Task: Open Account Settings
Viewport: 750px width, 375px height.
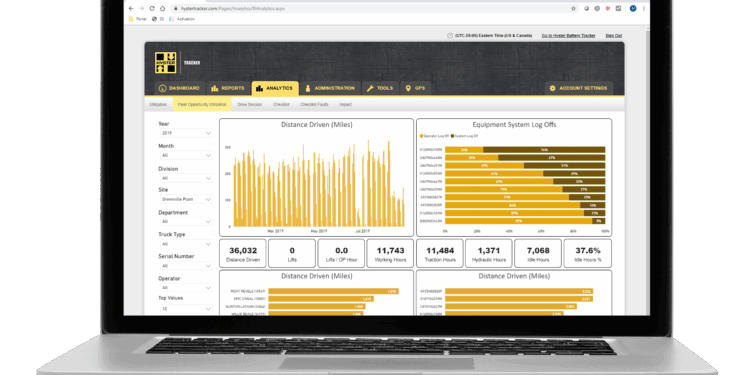Action: (x=579, y=88)
